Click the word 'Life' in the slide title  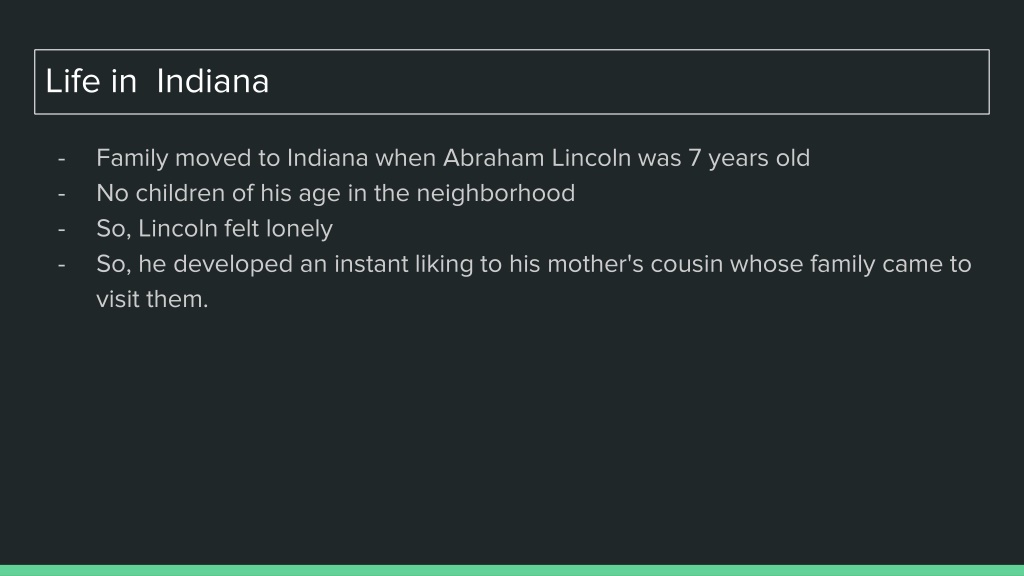point(72,82)
